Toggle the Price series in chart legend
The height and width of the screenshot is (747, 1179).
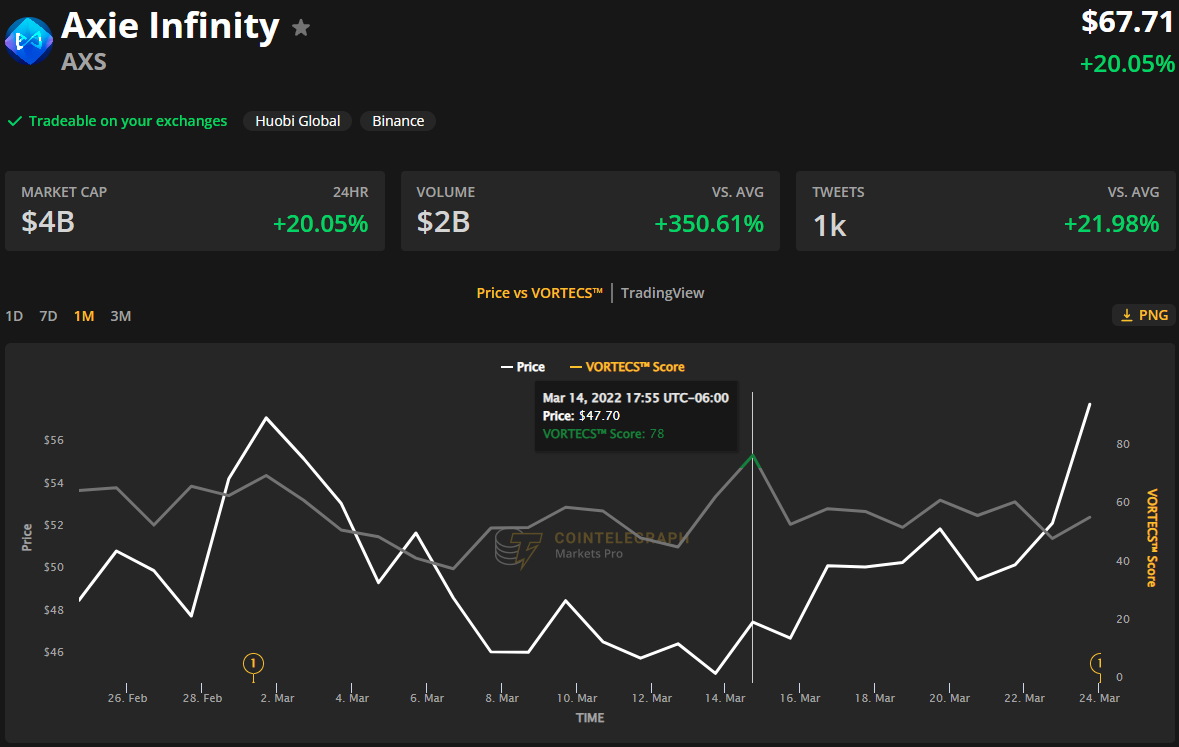click(x=523, y=367)
